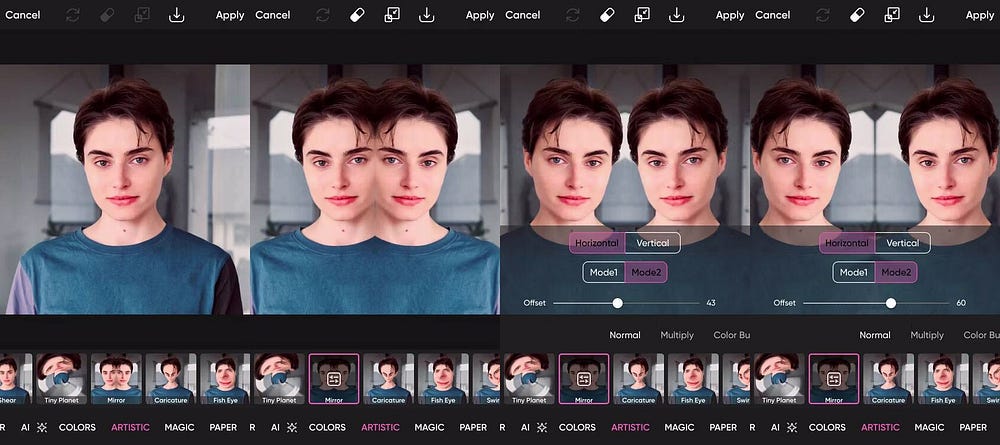Click the compare icon in the third panel
Viewport: 1000px width, 445px height.
[x=642, y=15]
